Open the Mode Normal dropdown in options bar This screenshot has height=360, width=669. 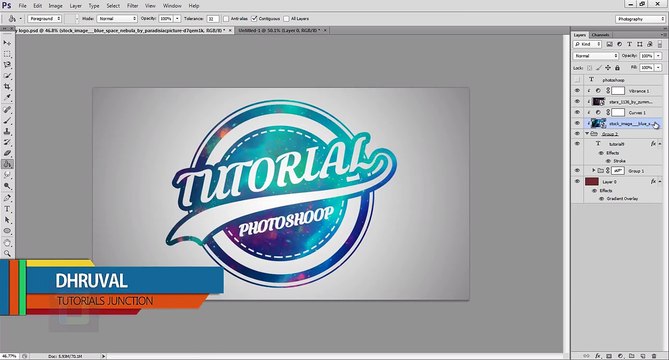(117, 19)
